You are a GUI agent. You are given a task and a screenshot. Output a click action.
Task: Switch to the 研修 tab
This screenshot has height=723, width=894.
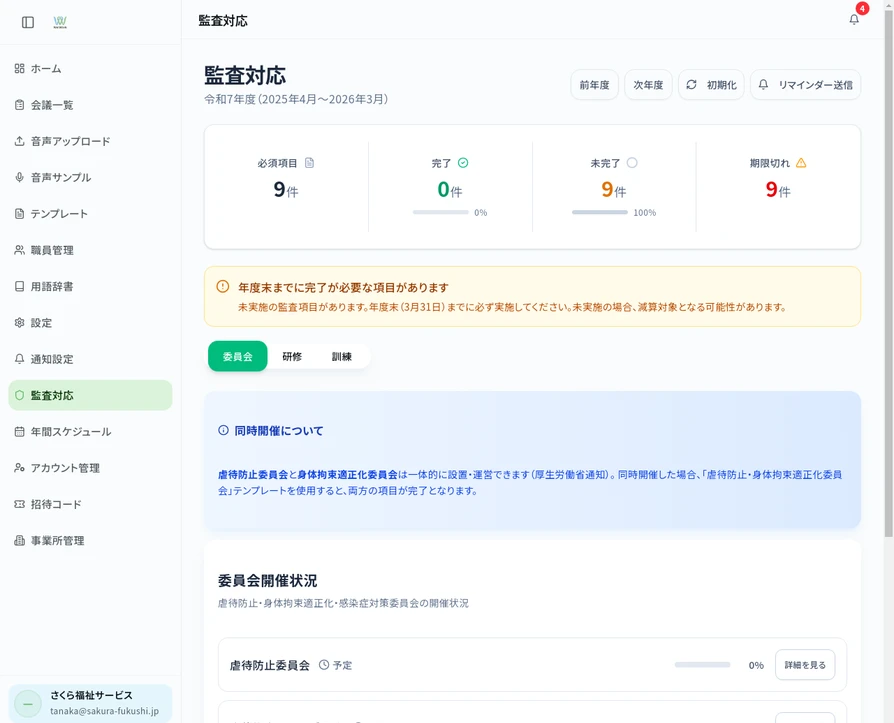point(292,356)
